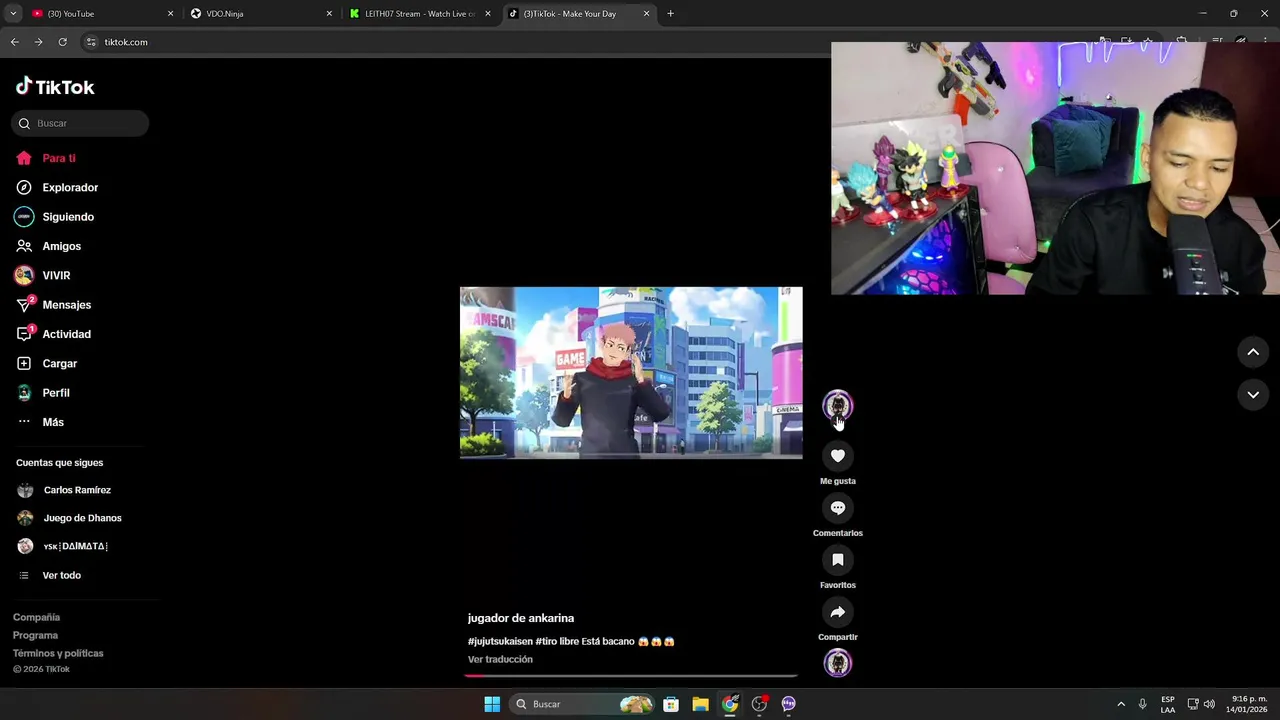The width and height of the screenshot is (1280, 720).
Task: Open Comentarios with the speech-bubble icon
Action: tap(838, 508)
